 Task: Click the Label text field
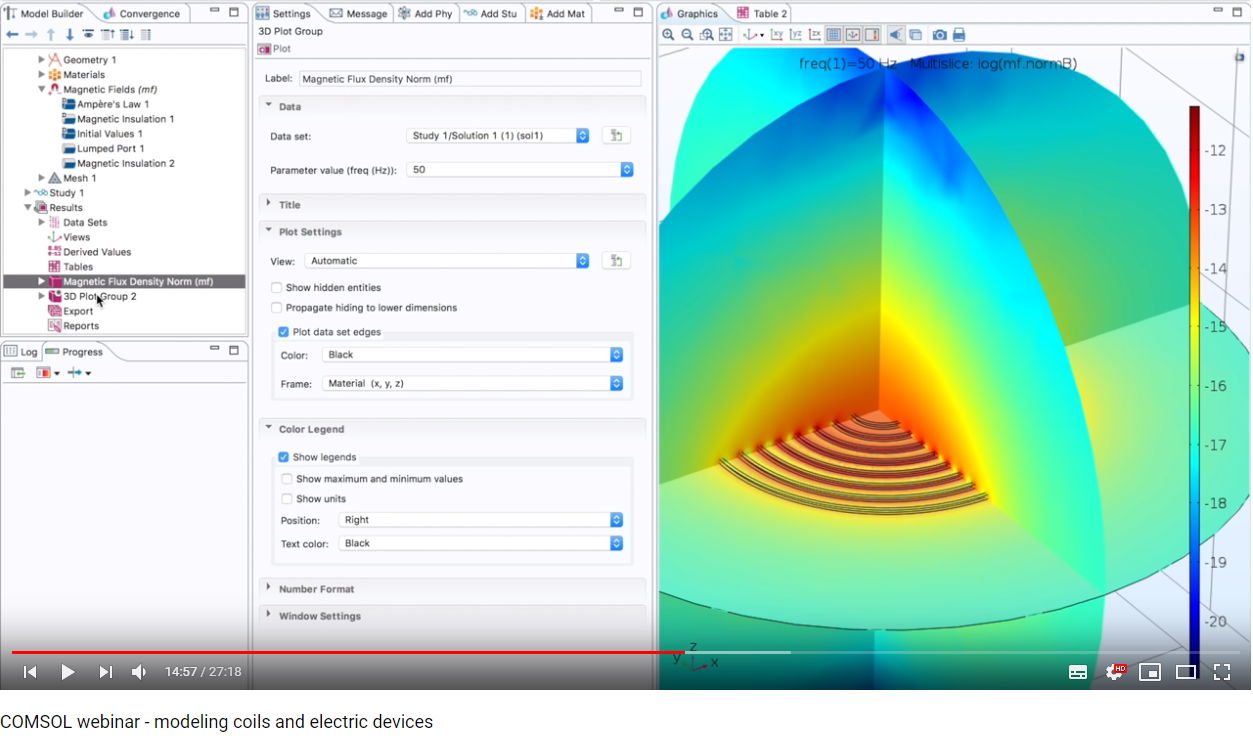(x=469, y=78)
